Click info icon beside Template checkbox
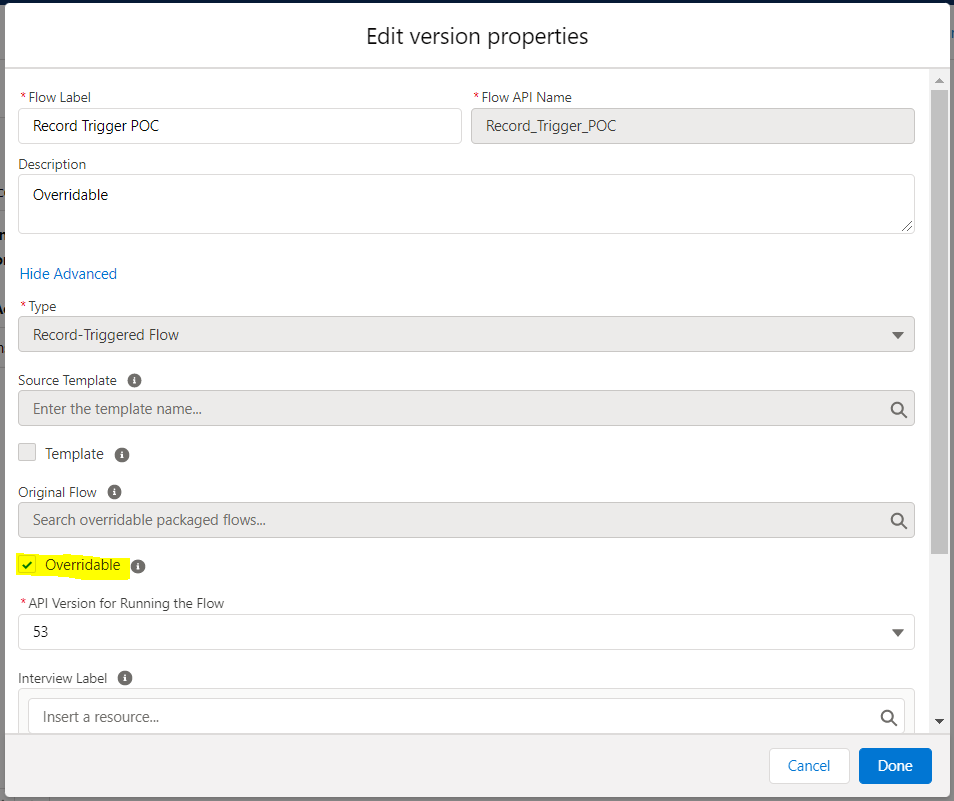This screenshot has width=954, height=801. point(122,455)
